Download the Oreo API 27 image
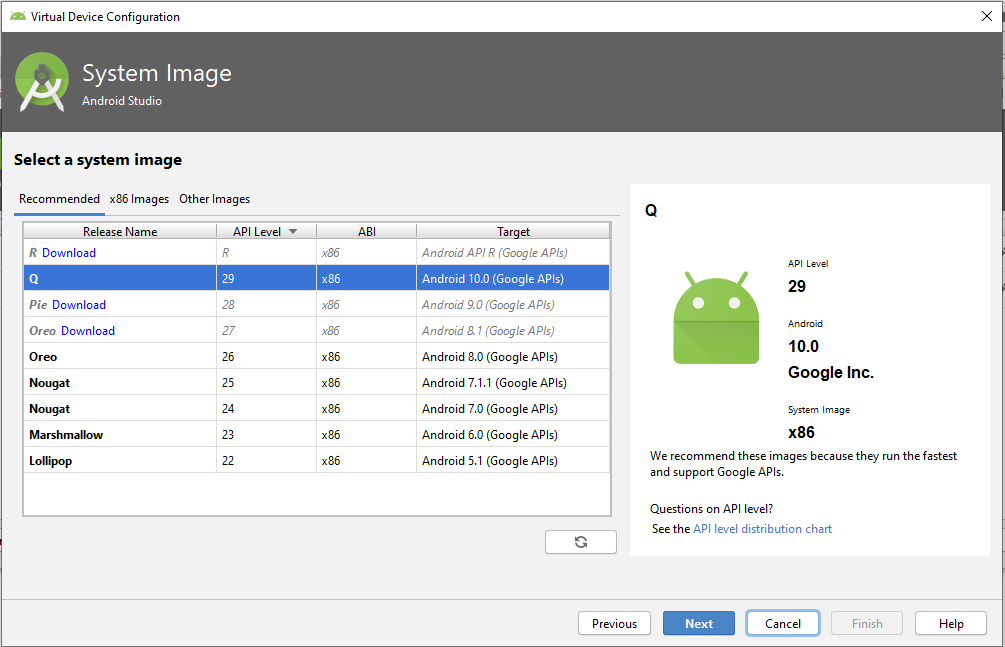Screen dimensions: 1005x647 click(x=88, y=331)
